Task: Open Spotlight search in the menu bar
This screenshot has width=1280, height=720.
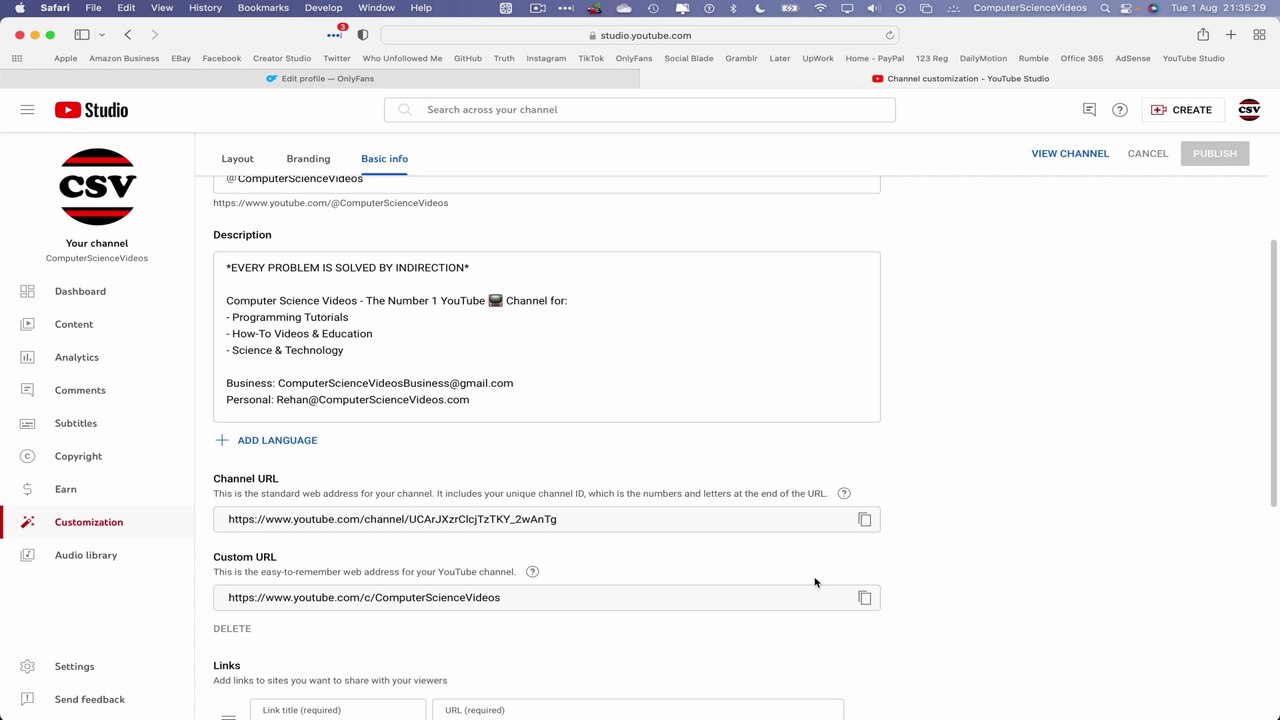Action: click(x=1105, y=8)
